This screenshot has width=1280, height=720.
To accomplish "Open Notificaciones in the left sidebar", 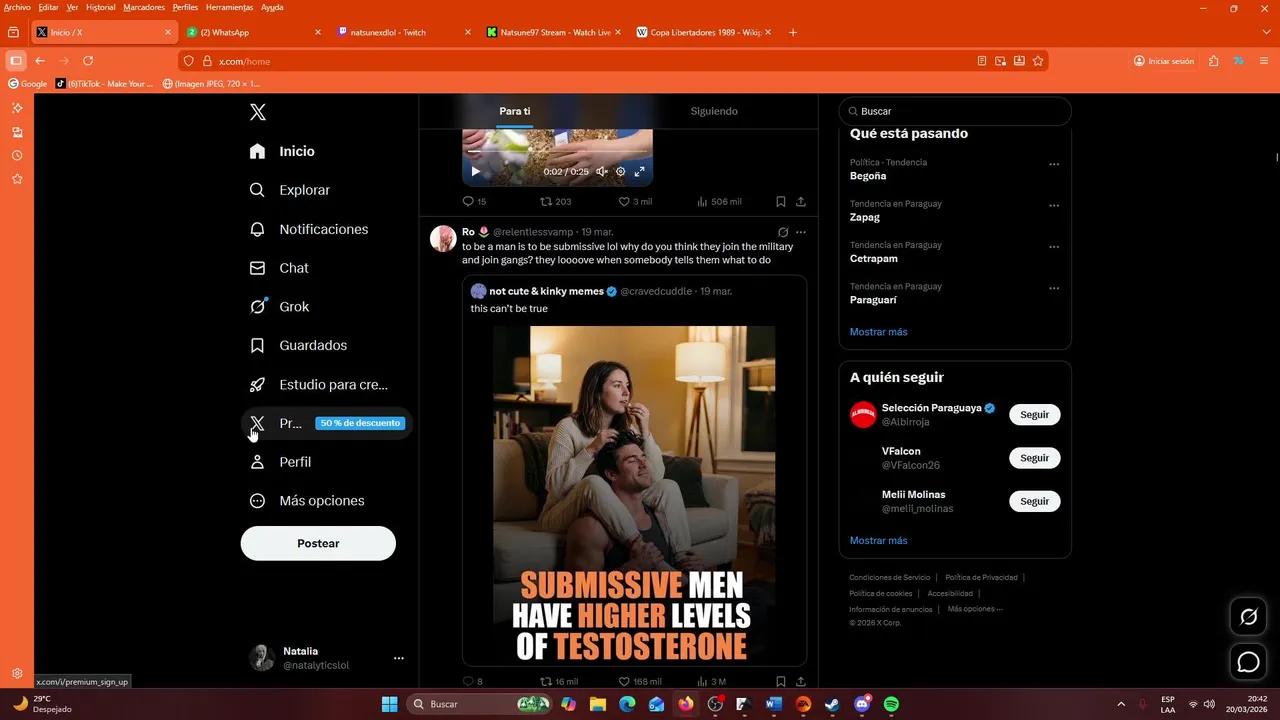I will pos(309,229).
